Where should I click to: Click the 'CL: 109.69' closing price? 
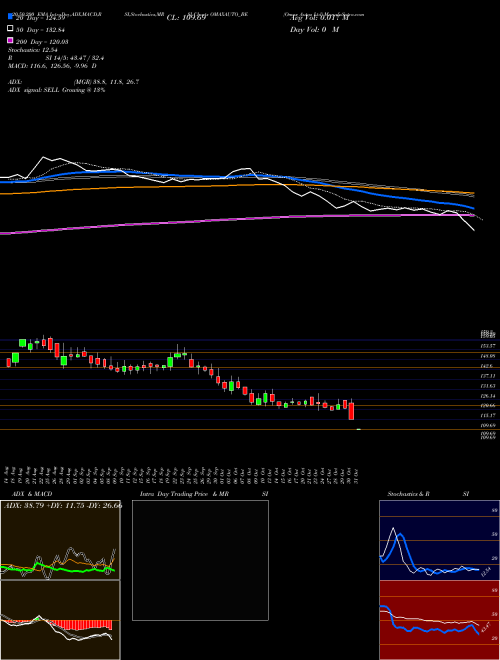[x=186, y=18]
